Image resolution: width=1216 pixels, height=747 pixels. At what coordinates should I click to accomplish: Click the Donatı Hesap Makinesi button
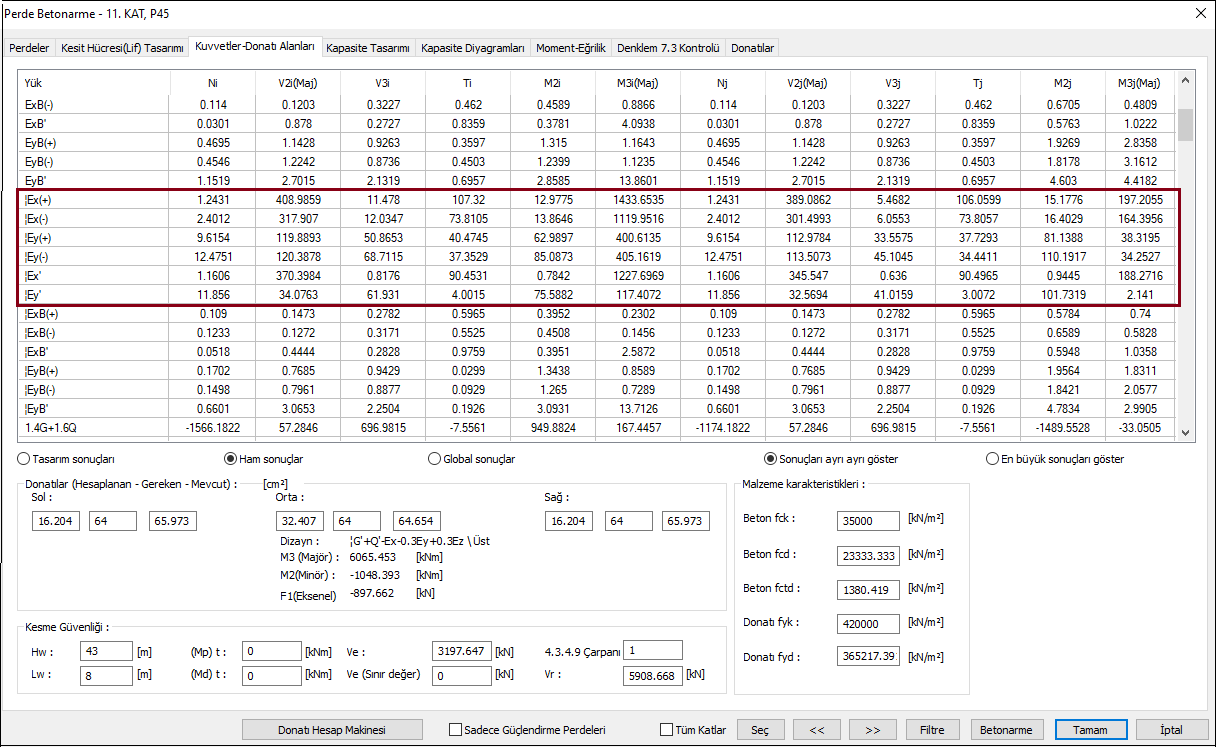332,730
